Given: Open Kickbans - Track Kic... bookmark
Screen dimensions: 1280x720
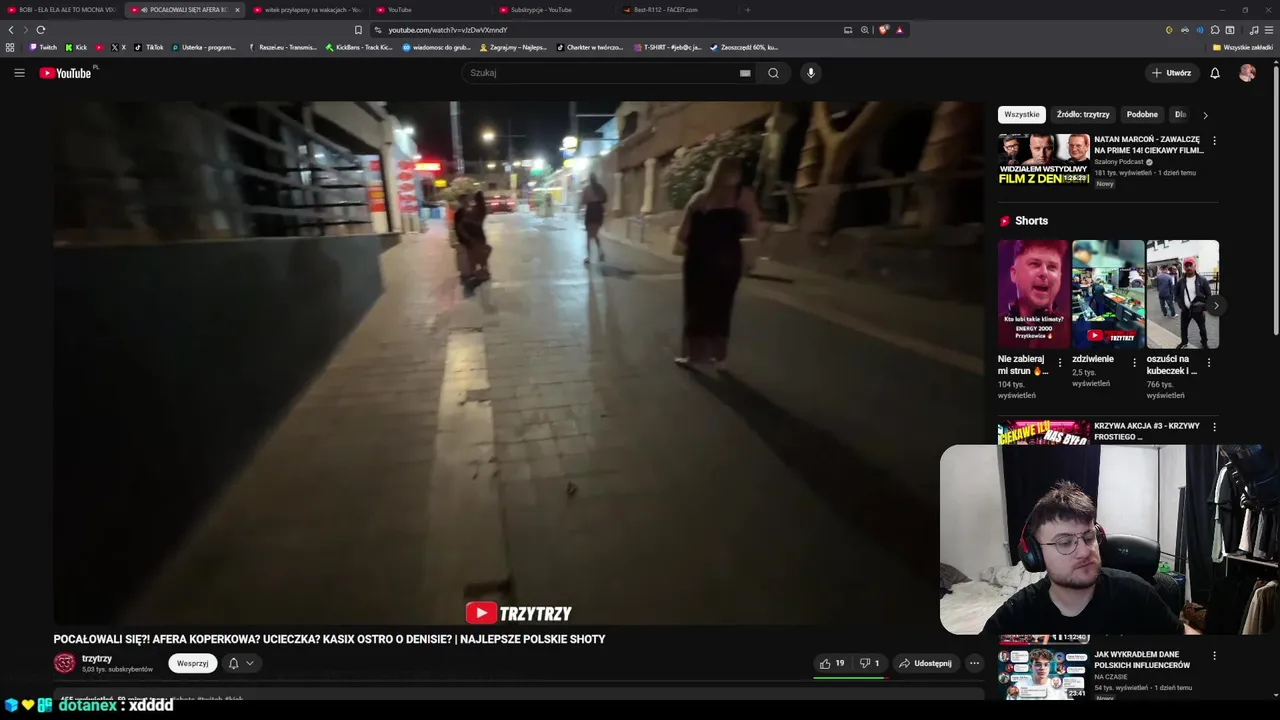Looking at the screenshot, I should click(359, 47).
